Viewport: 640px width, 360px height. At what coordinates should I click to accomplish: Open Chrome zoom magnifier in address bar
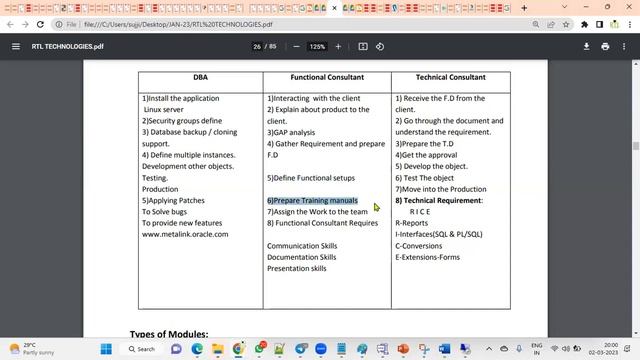(x=536, y=24)
